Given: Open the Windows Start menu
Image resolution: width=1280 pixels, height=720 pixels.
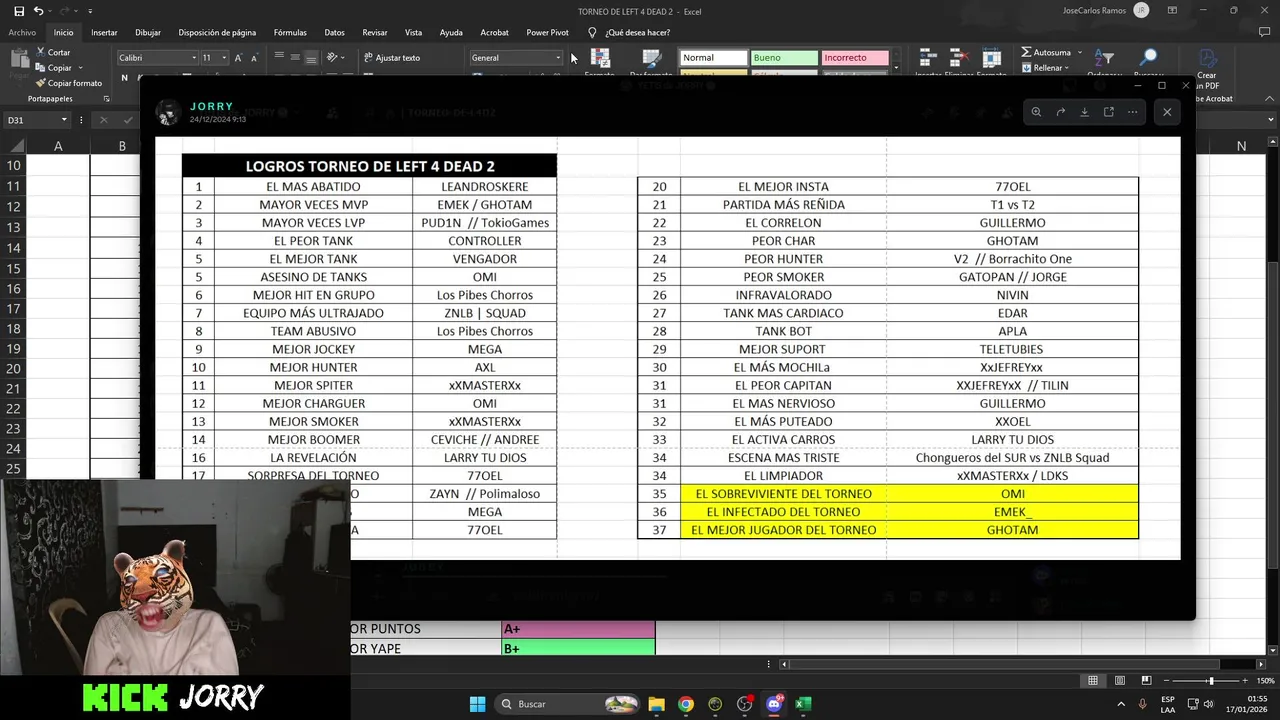Looking at the screenshot, I should tap(477, 704).
